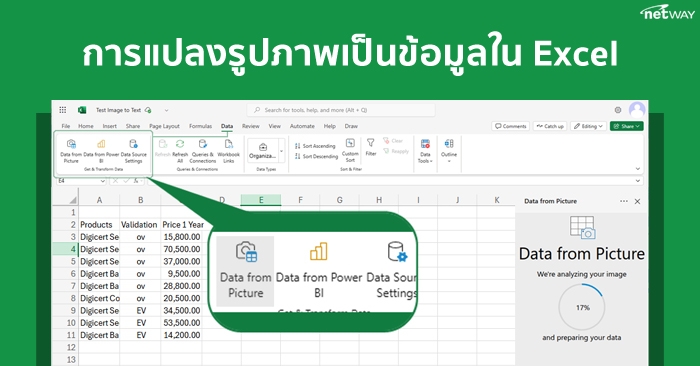Image resolution: width=700 pixels, height=366 pixels.
Task: Open the Comments button
Action: coord(511,126)
